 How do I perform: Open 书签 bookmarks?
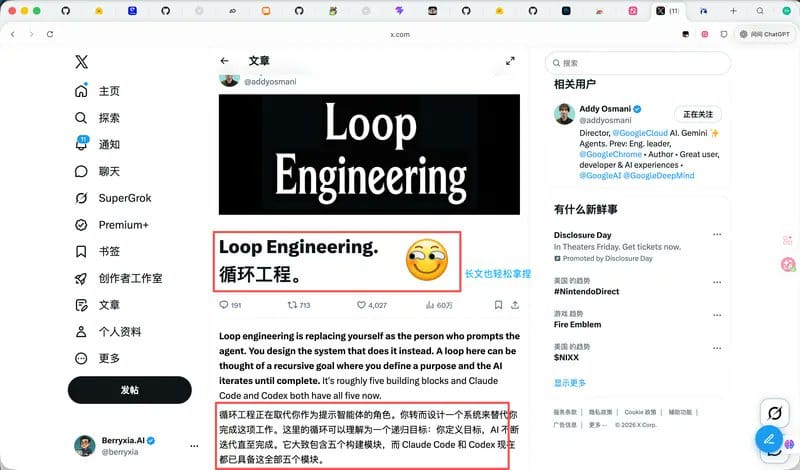97,252
